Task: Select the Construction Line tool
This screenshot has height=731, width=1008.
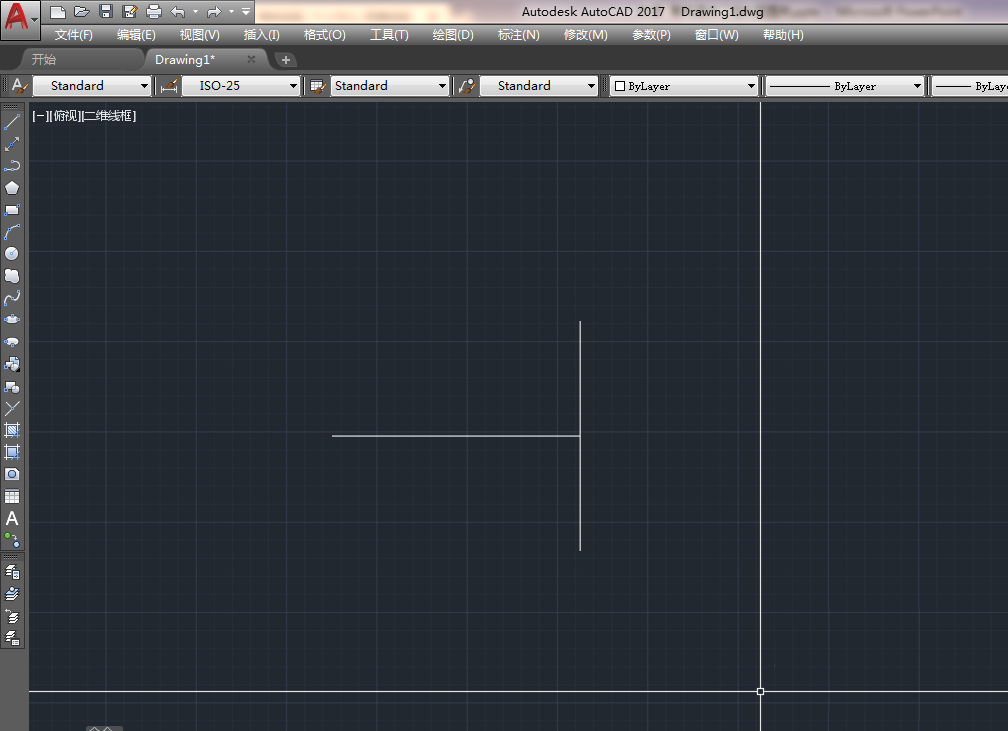Action: pyautogui.click(x=12, y=144)
